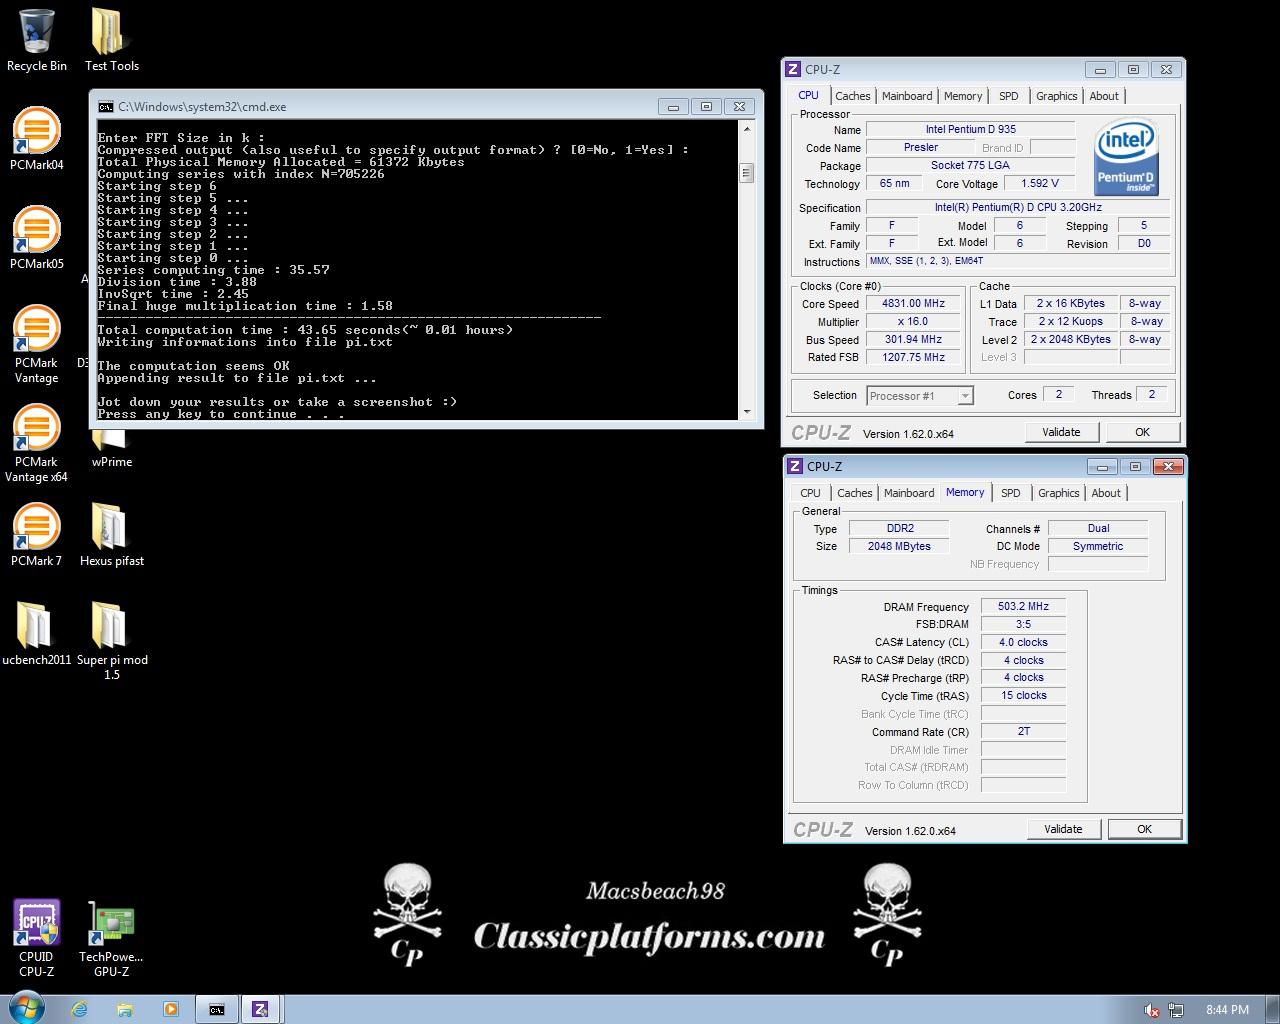Click the Bus Speed 301.94 MHz field
1280x1024 pixels.
913,340
